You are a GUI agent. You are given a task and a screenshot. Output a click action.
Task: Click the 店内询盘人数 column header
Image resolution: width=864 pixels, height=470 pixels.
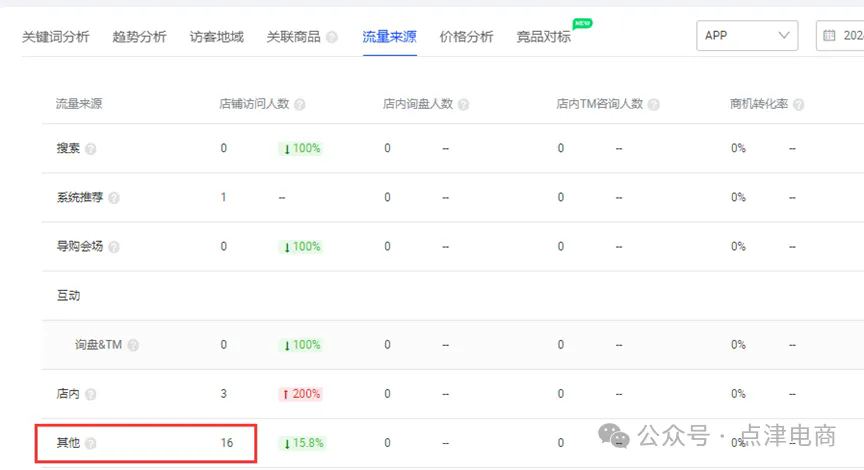pyautogui.click(x=418, y=104)
